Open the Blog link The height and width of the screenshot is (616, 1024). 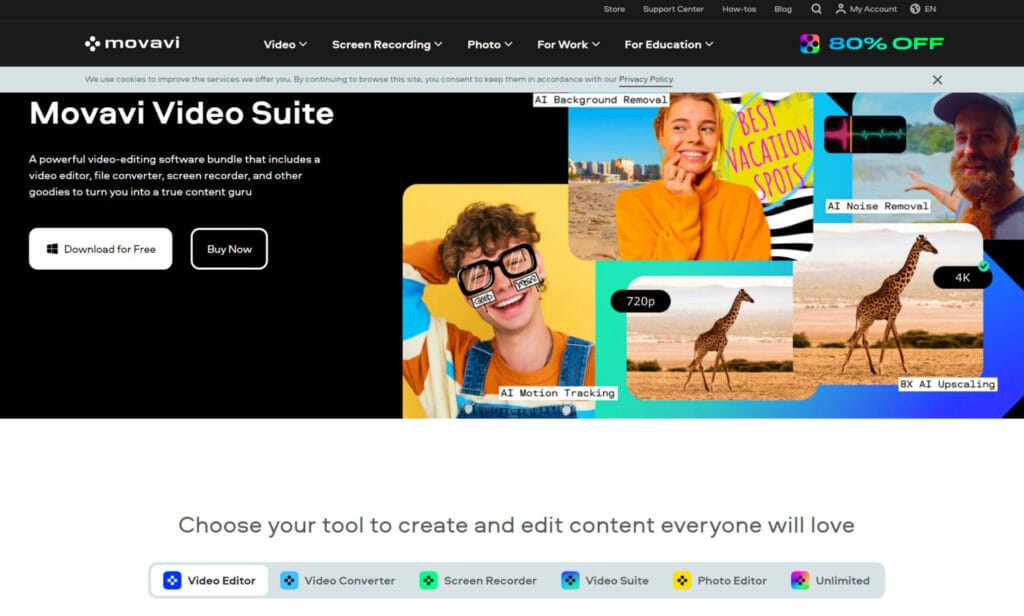pyautogui.click(x=783, y=9)
